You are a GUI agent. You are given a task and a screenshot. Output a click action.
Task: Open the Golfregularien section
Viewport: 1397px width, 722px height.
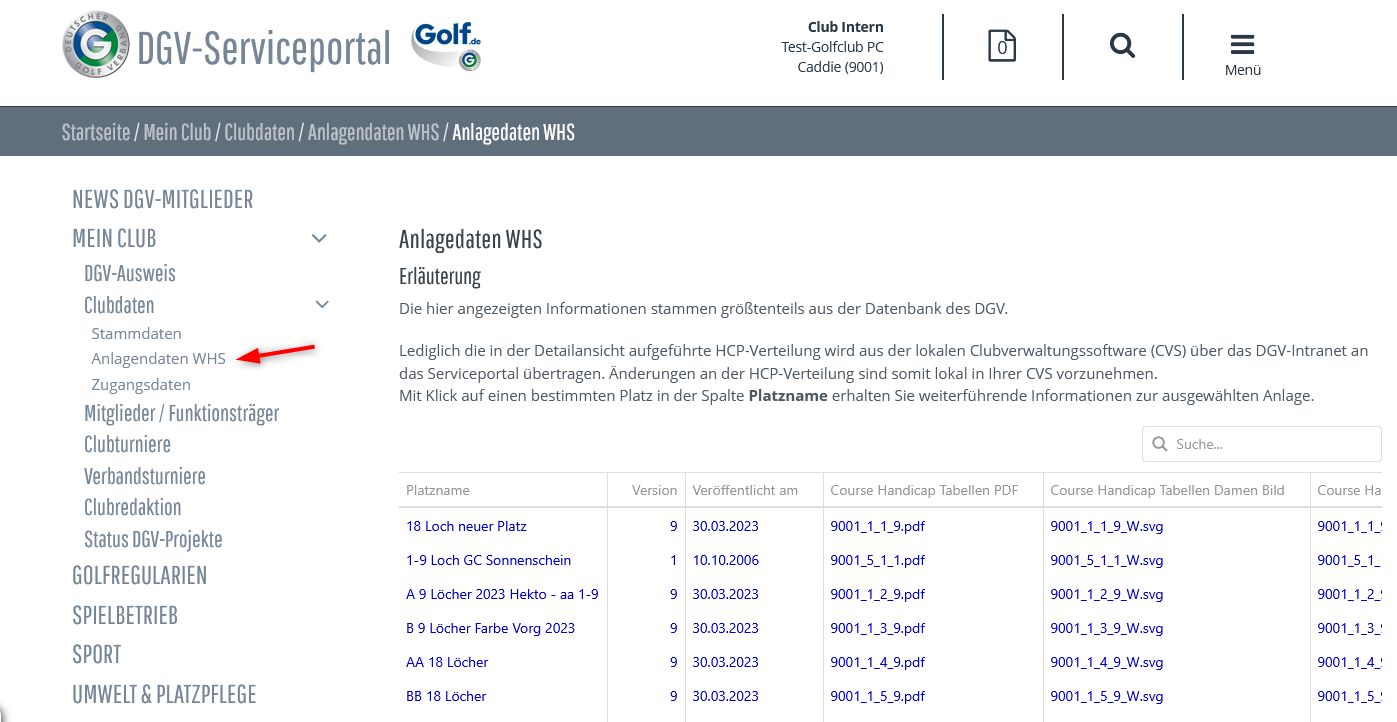tap(139, 575)
